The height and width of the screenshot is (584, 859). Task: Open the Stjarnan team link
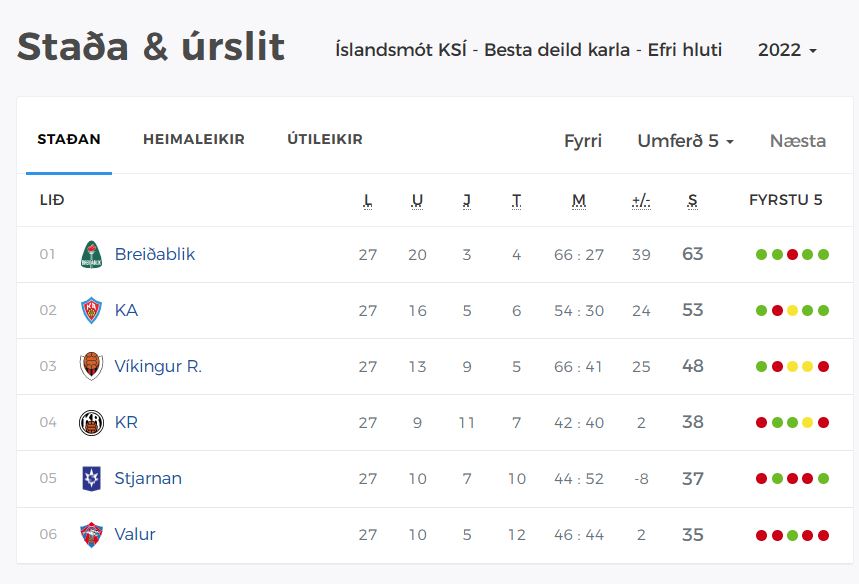(148, 479)
